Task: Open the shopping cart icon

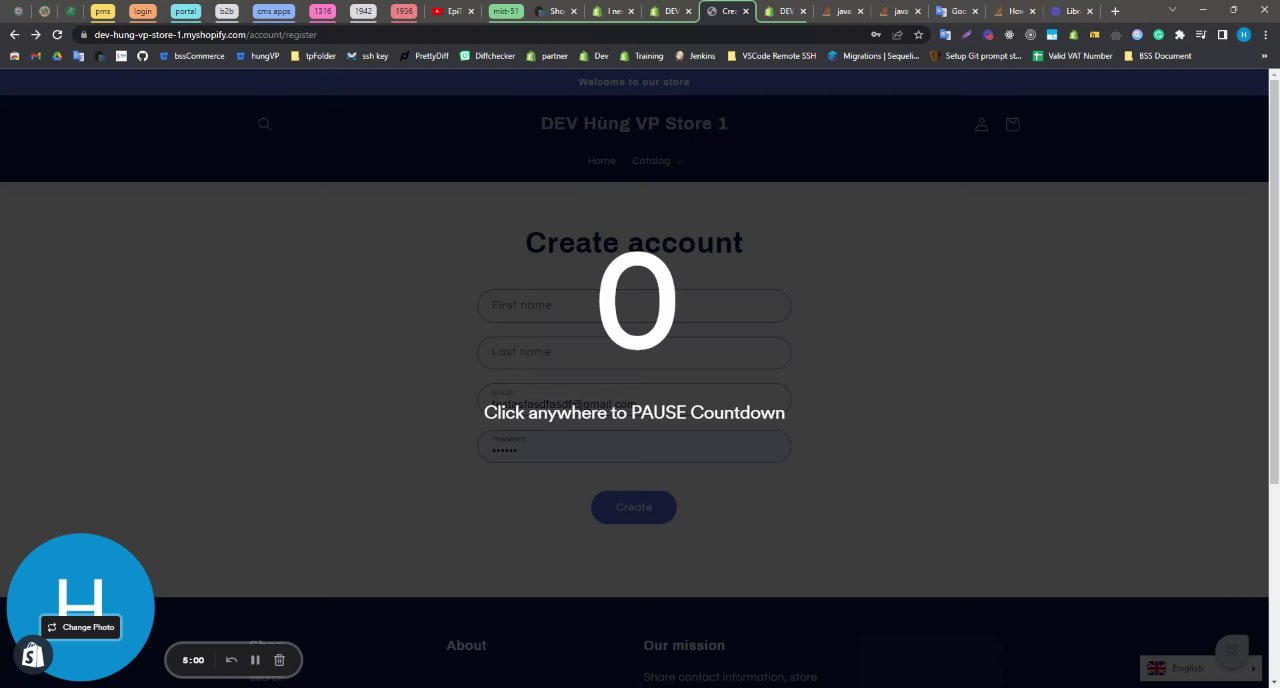Action: click(1012, 124)
